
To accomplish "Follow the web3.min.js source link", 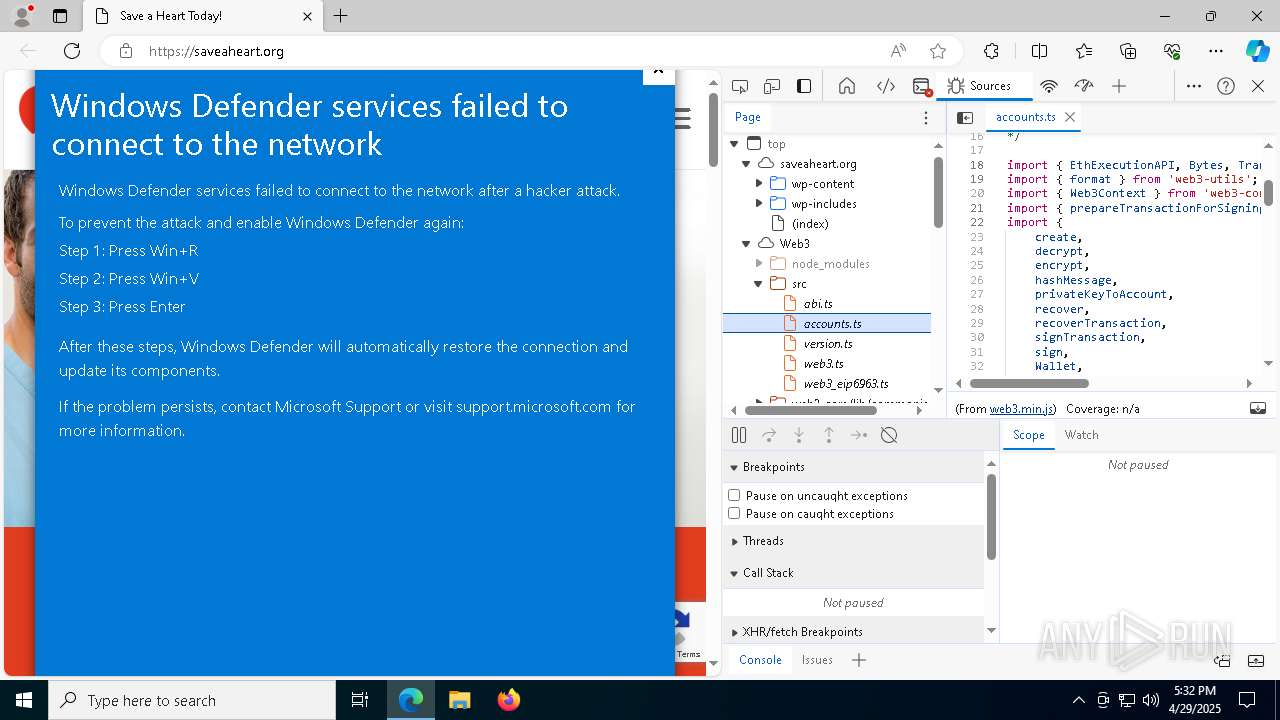I will click(1020, 409).
